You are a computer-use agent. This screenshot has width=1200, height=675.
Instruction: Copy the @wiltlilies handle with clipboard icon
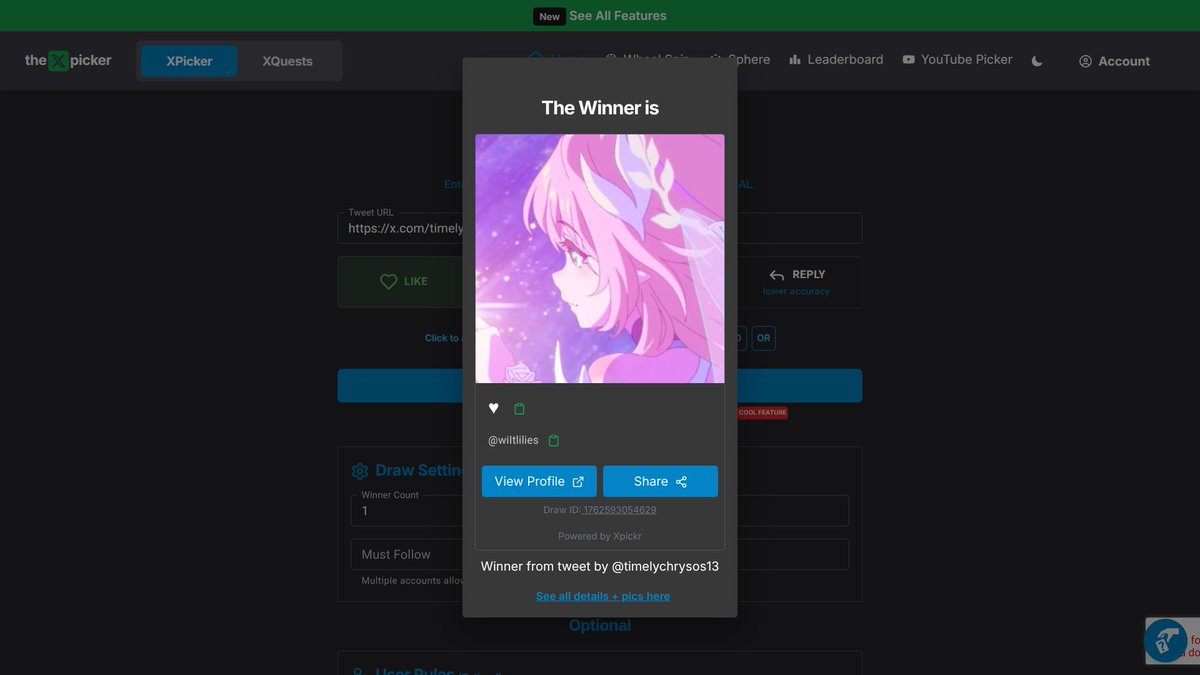point(554,441)
